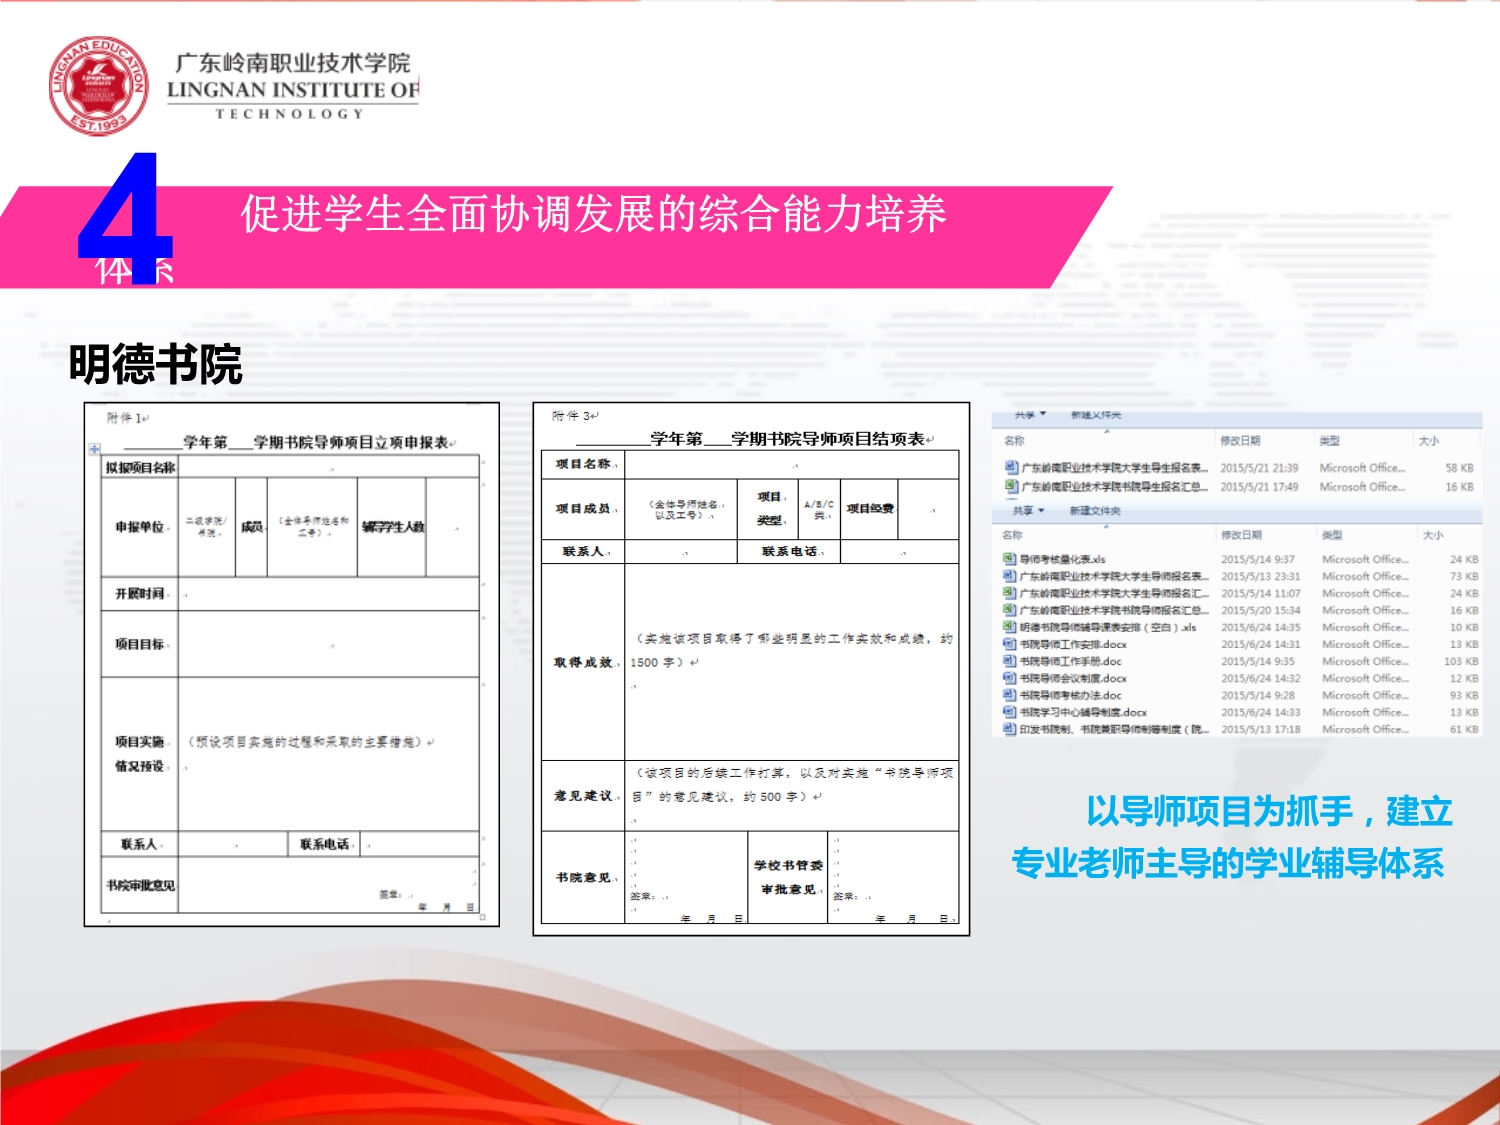Screen dimensions: 1500x1125
Task: Click the icon beside 书院导师工作手册.doc
Action: [x=1010, y=662]
